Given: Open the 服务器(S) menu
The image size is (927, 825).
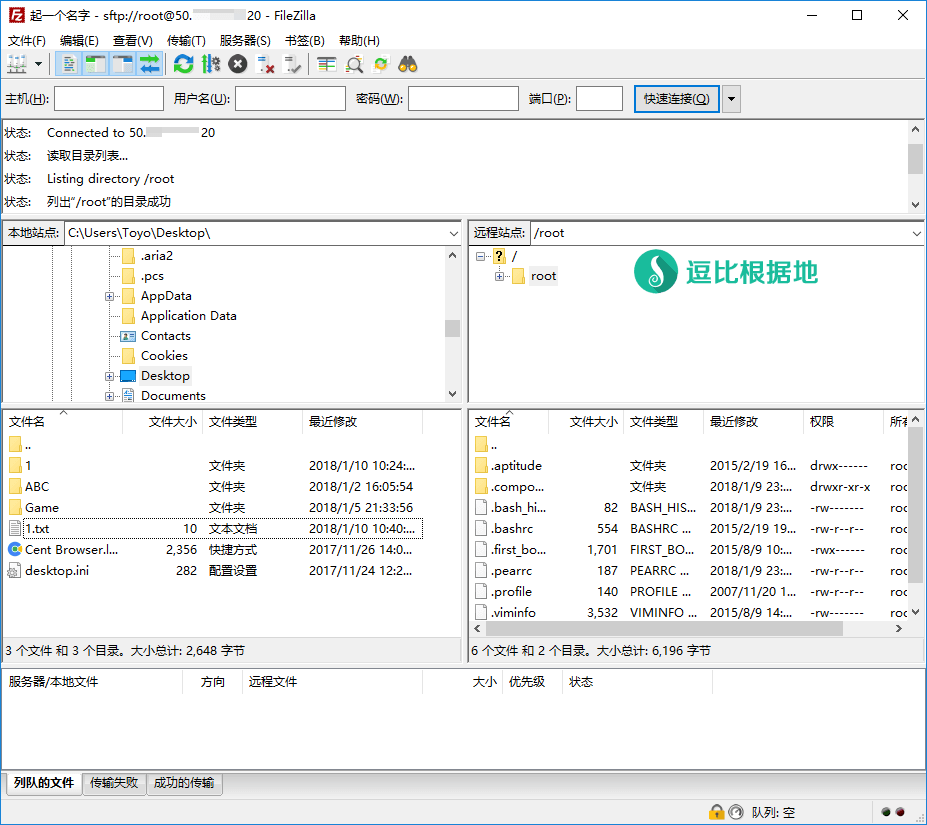Looking at the screenshot, I should (x=244, y=41).
